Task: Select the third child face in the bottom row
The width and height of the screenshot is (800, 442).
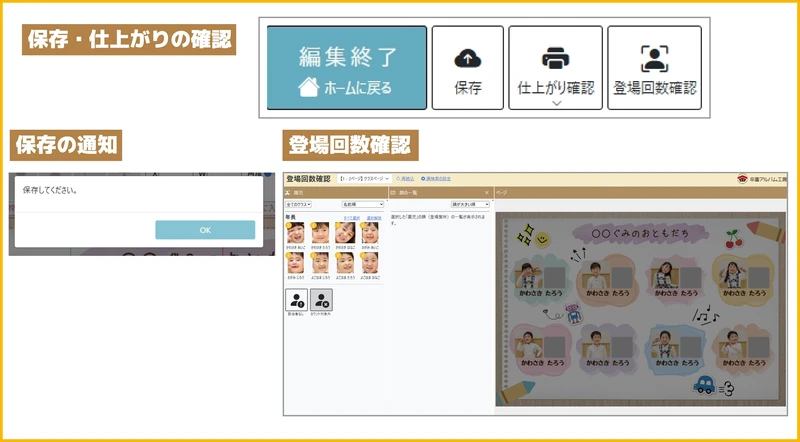Action: pos(345,263)
